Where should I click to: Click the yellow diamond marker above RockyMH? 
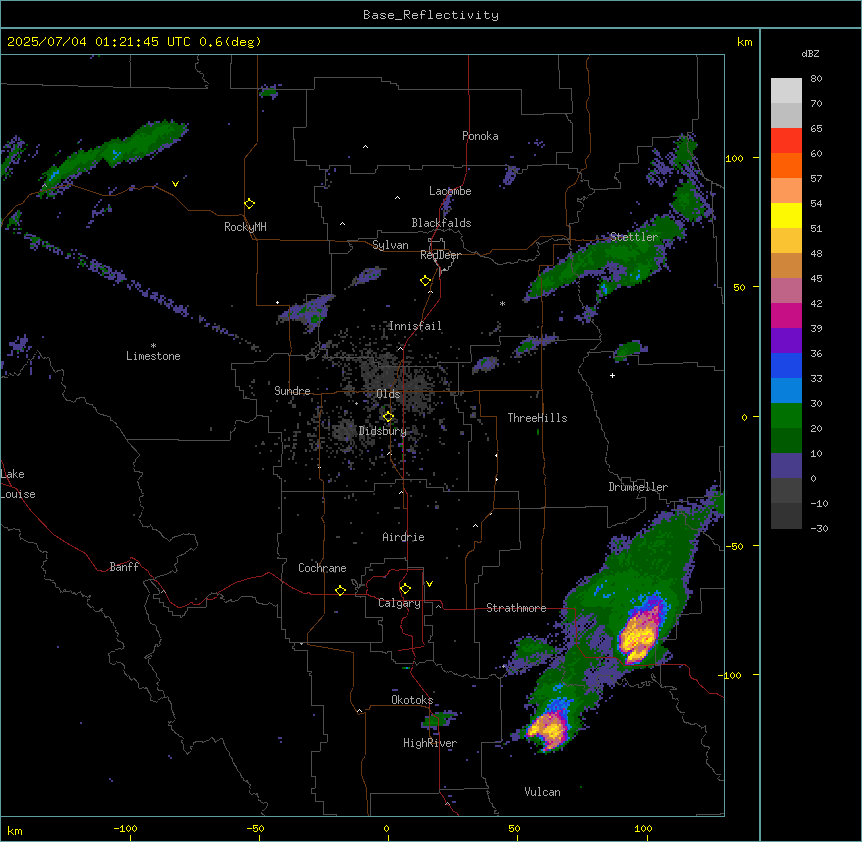point(249,203)
